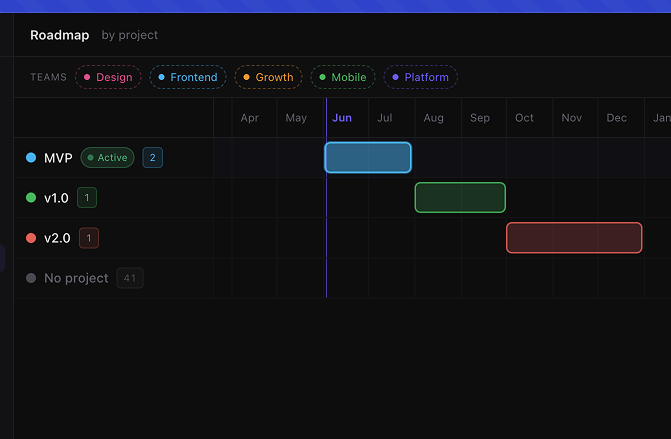Click the red v2.0 project dot
Screen dimensions: 671x439
click(x=31, y=238)
